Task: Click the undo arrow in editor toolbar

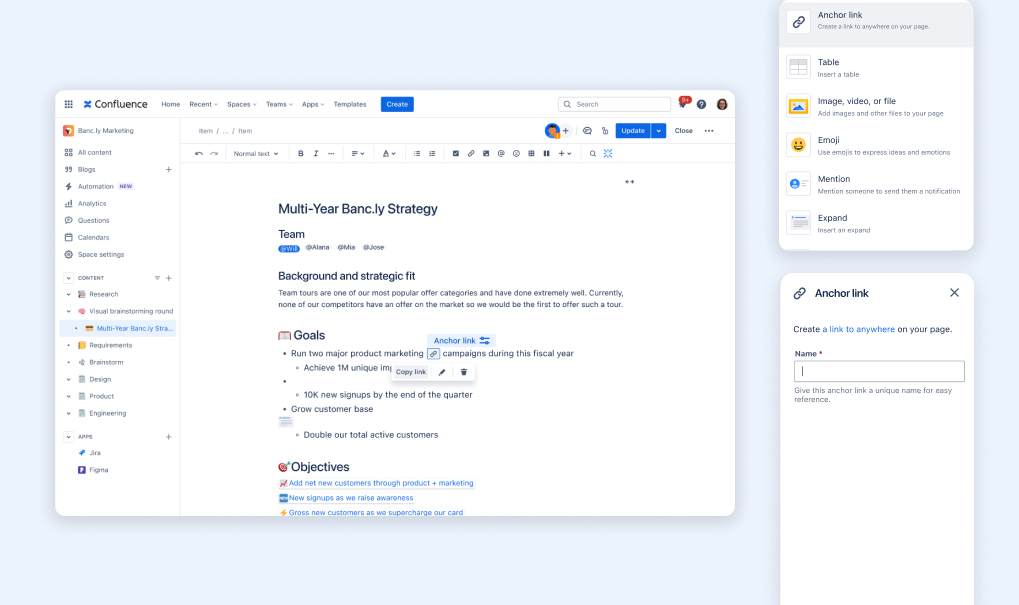Action: [x=199, y=153]
